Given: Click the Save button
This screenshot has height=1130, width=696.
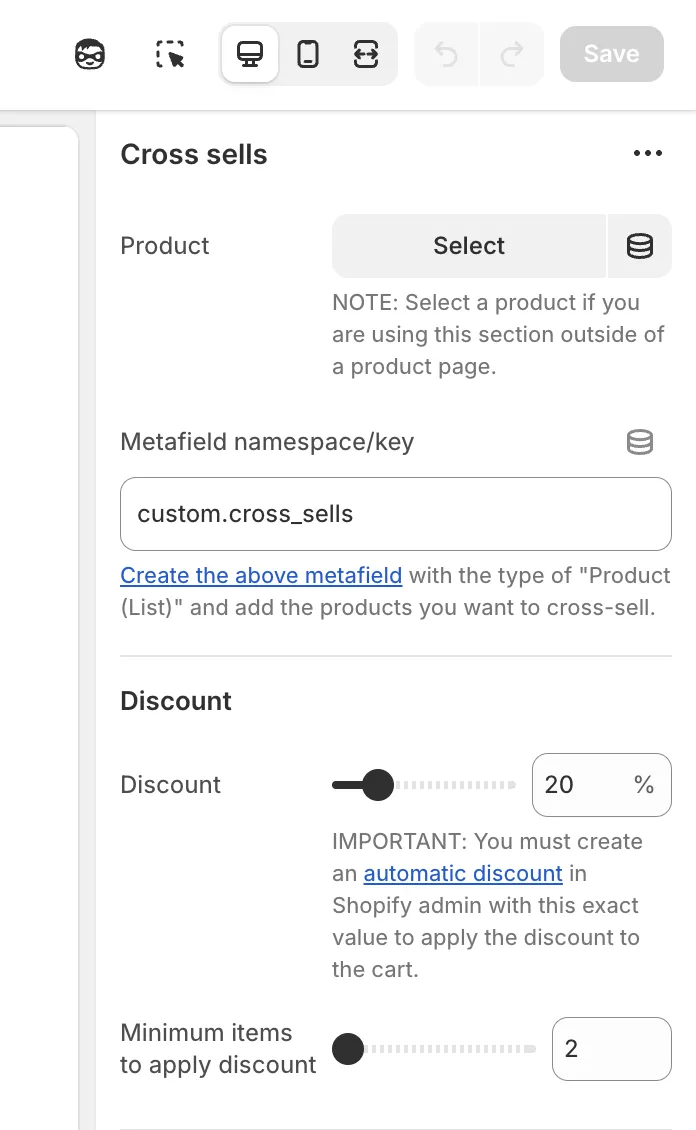Looking at the screenshot, I should [611, 54].
